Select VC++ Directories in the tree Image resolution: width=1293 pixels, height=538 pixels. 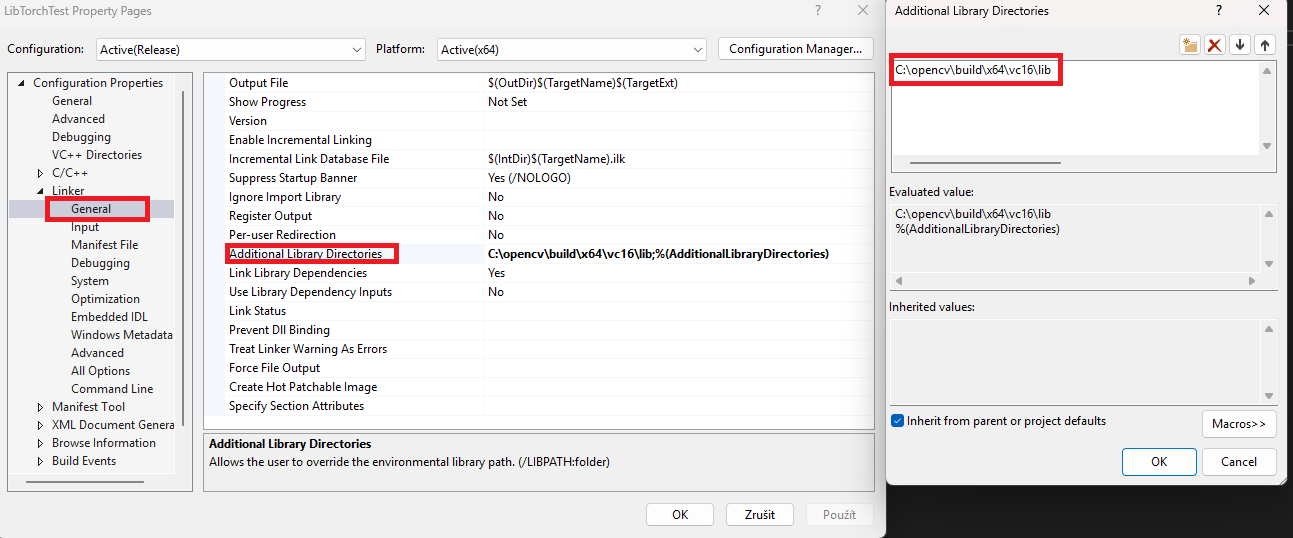click(97, 155)
